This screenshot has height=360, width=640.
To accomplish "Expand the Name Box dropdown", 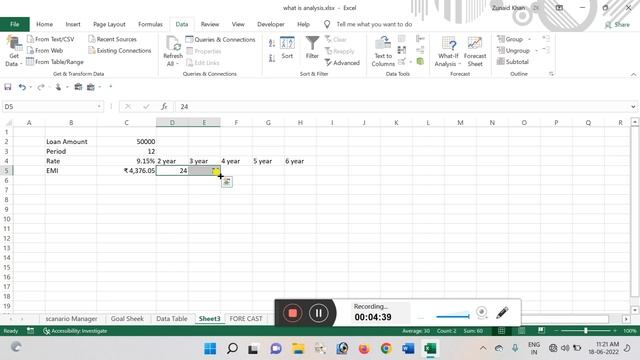I will tap(99, 107).
